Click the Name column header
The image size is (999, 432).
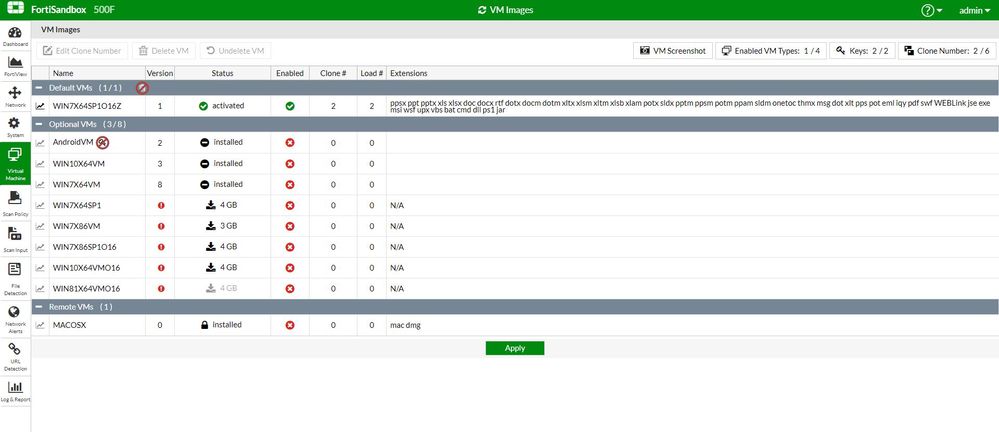pos(97,73)
